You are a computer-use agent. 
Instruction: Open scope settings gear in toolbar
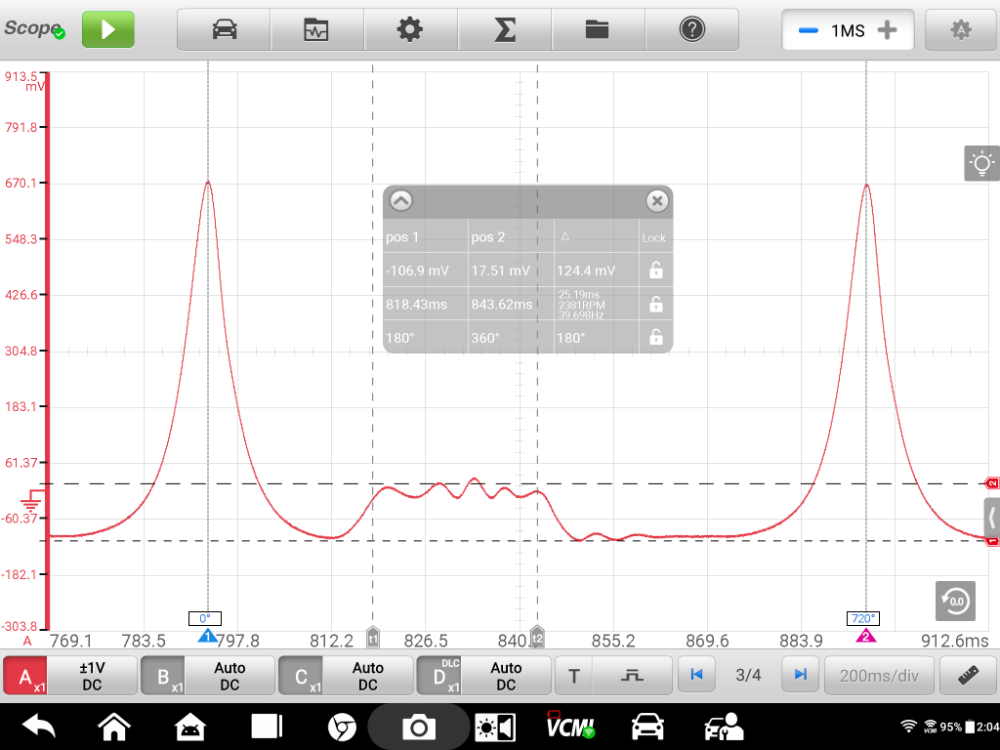tap(410, 30)
